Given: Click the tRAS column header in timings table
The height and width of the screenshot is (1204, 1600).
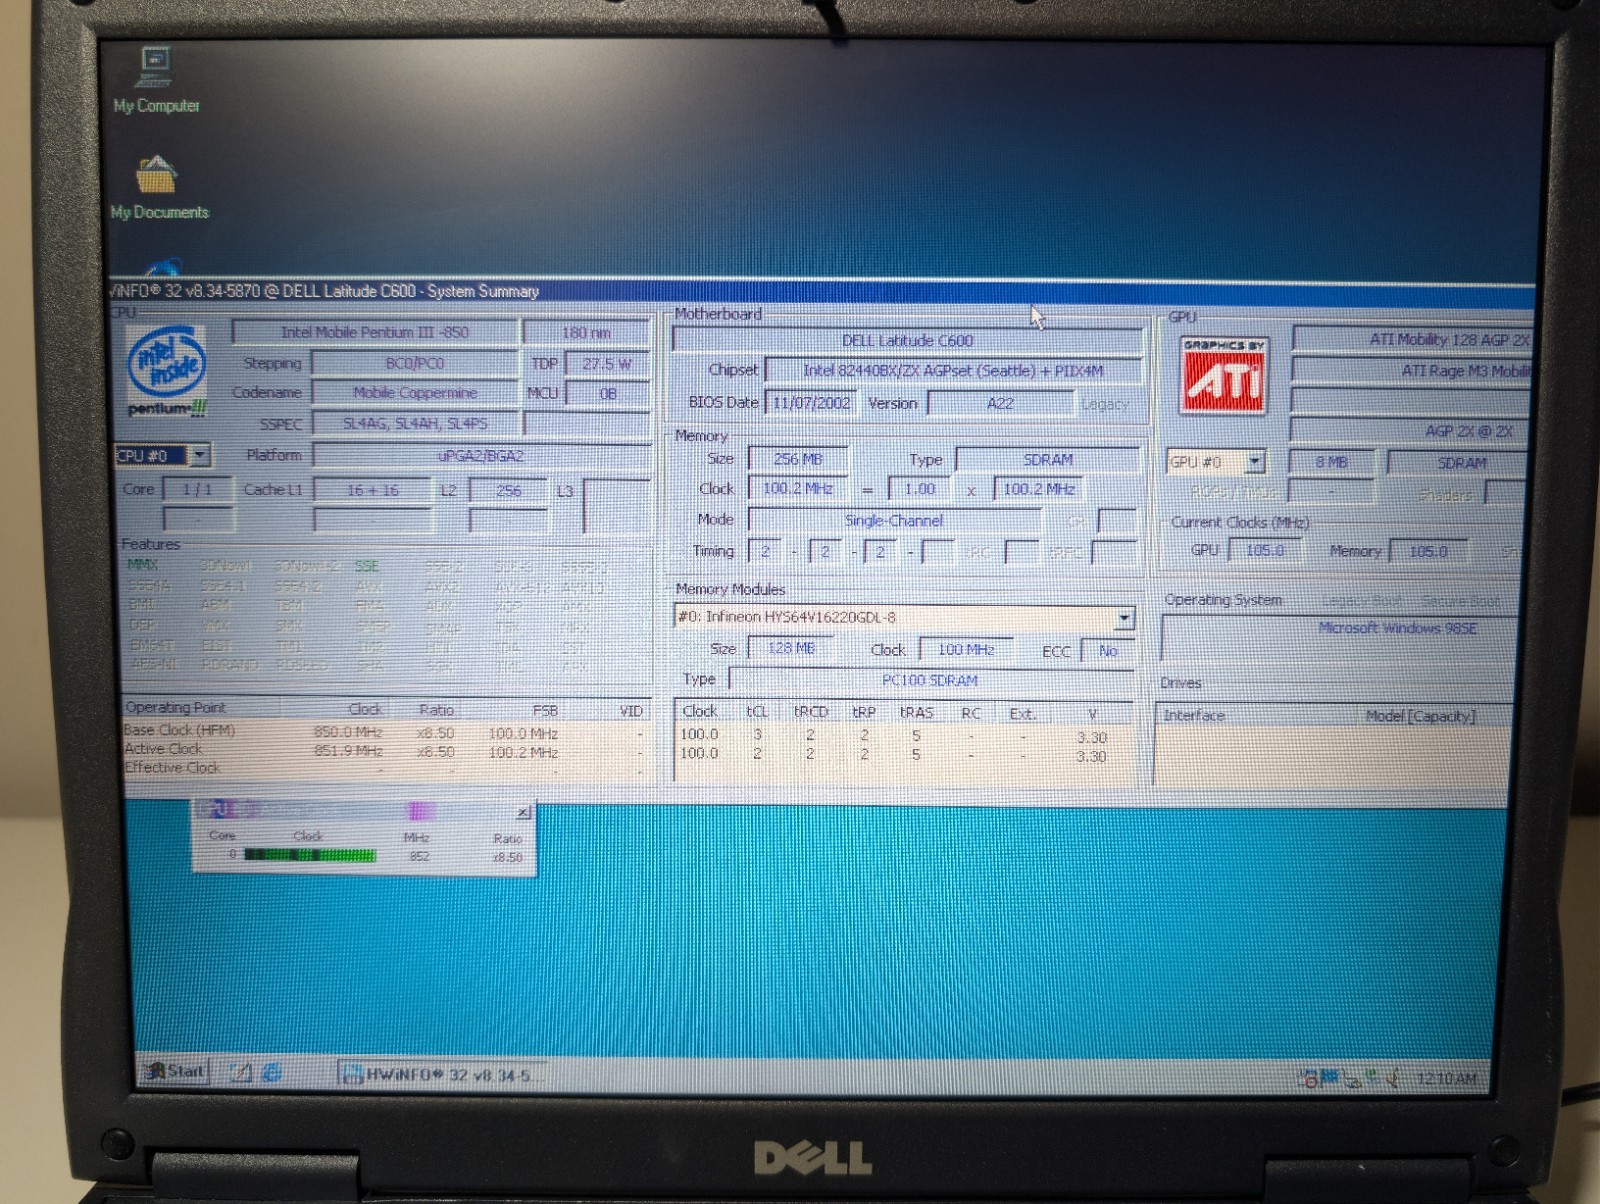Looking at the screenshot, I should 916,713.
